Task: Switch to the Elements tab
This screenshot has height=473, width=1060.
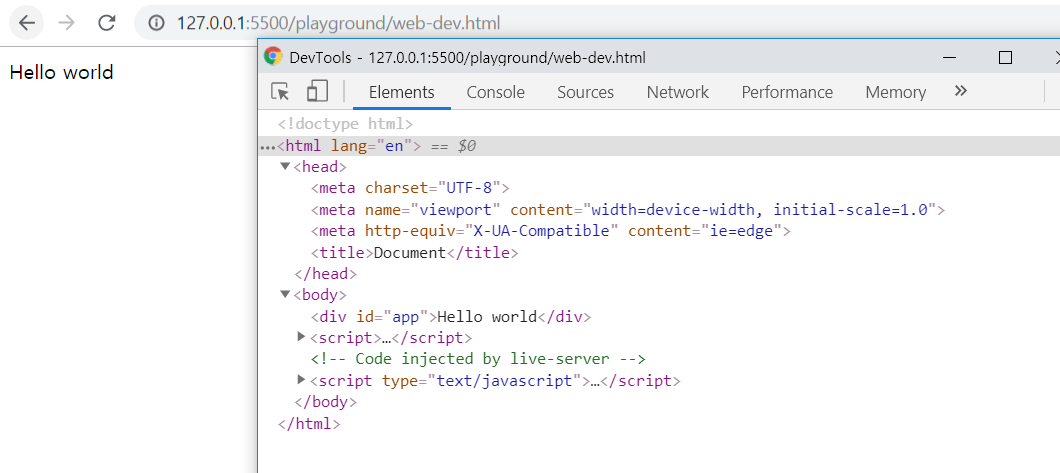Action: pos(402,93)
